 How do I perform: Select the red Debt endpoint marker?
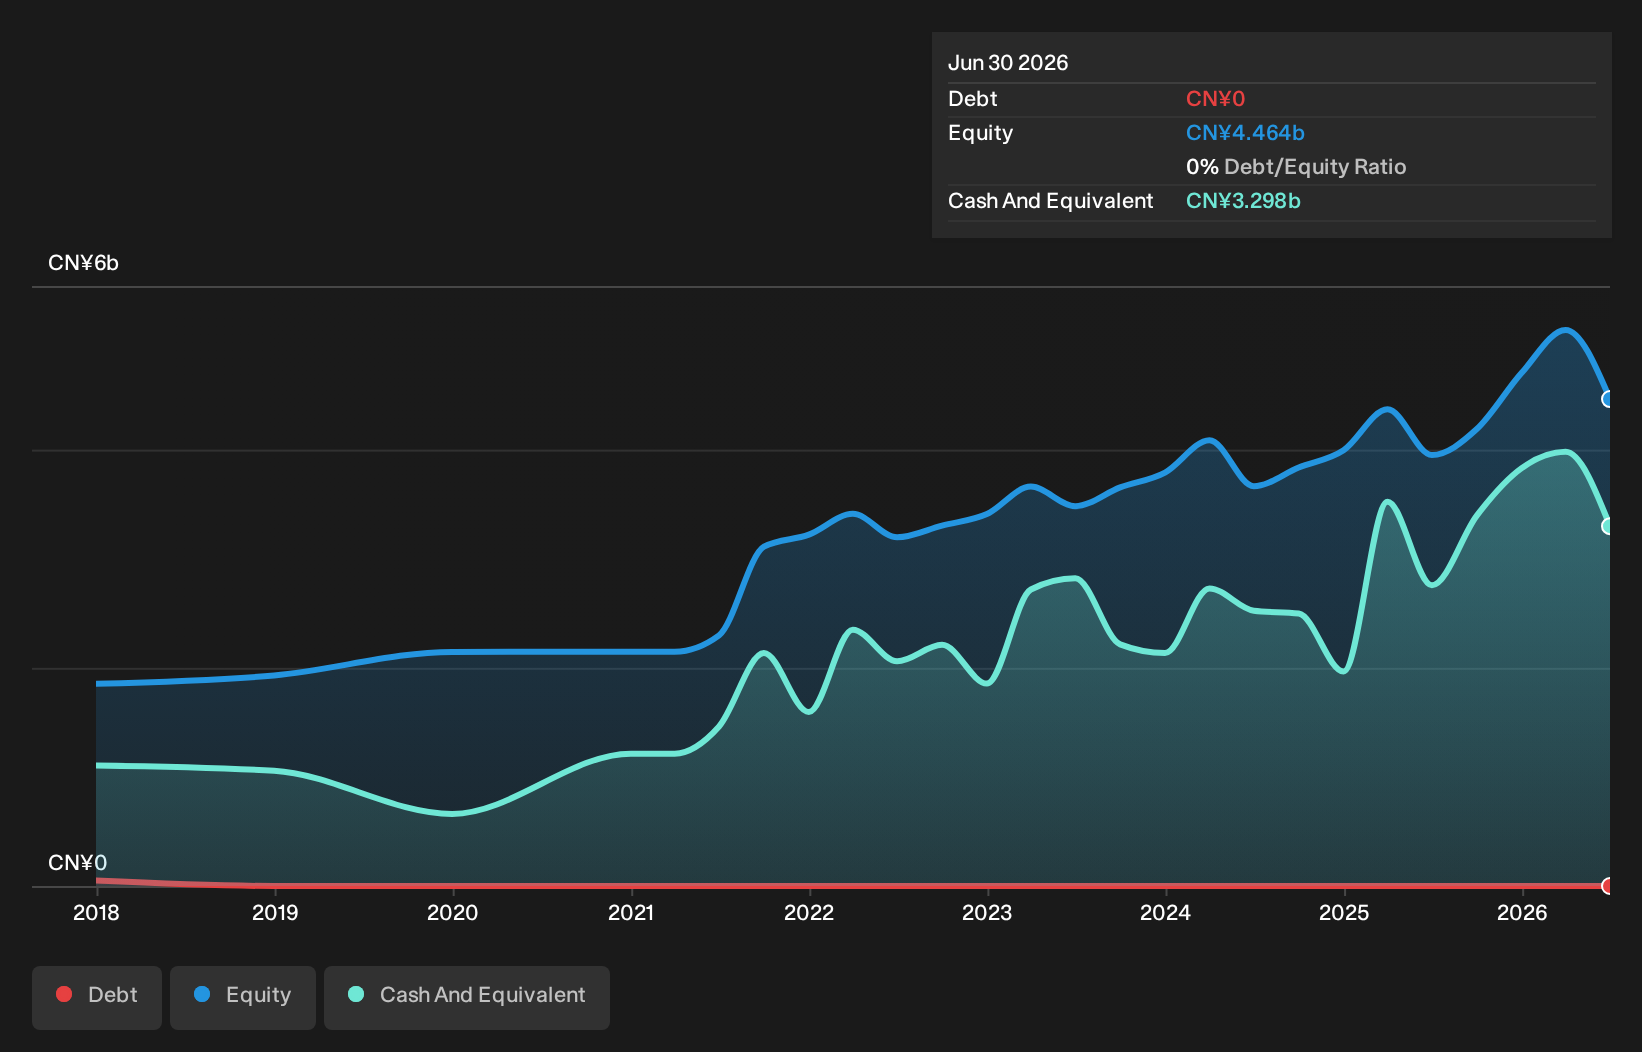pos(1608,885)
